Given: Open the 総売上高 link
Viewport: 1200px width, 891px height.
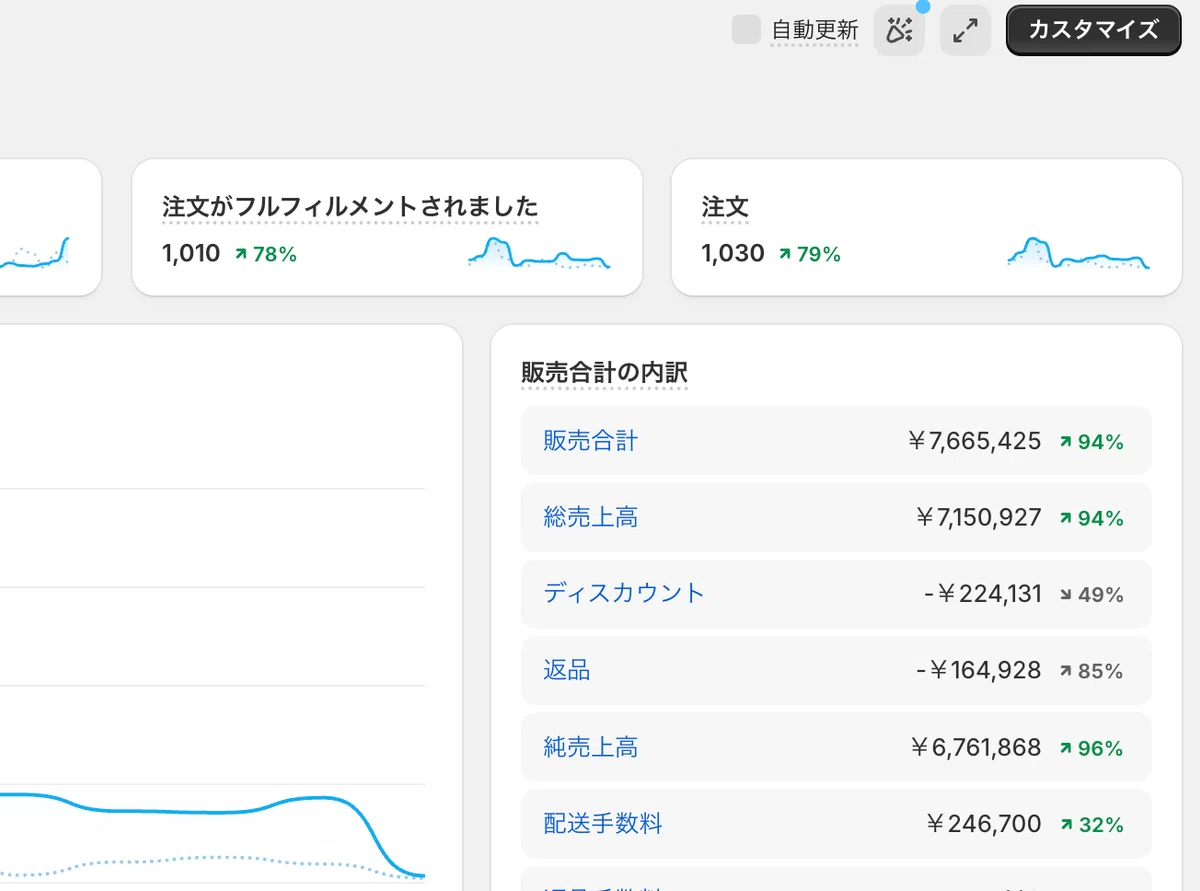Looking at the screenshot, I should pyautogui.click(x=590, y=517).
